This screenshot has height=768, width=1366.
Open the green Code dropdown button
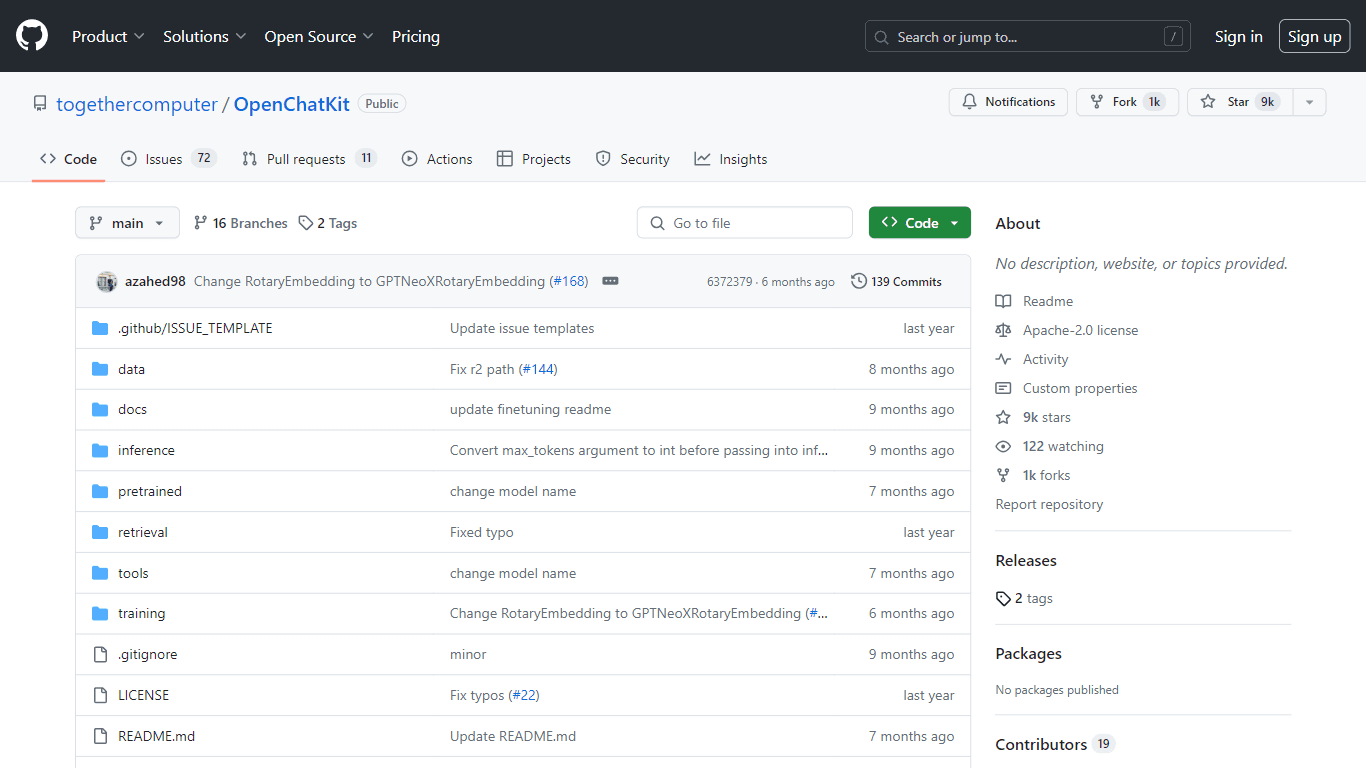coord(920,223)
